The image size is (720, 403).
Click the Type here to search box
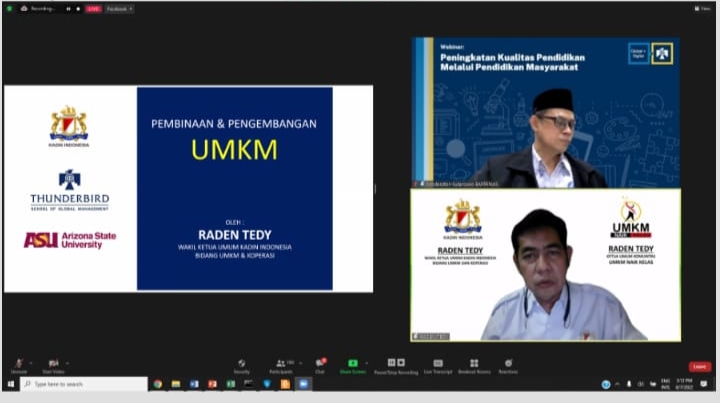tap(84, 384)
